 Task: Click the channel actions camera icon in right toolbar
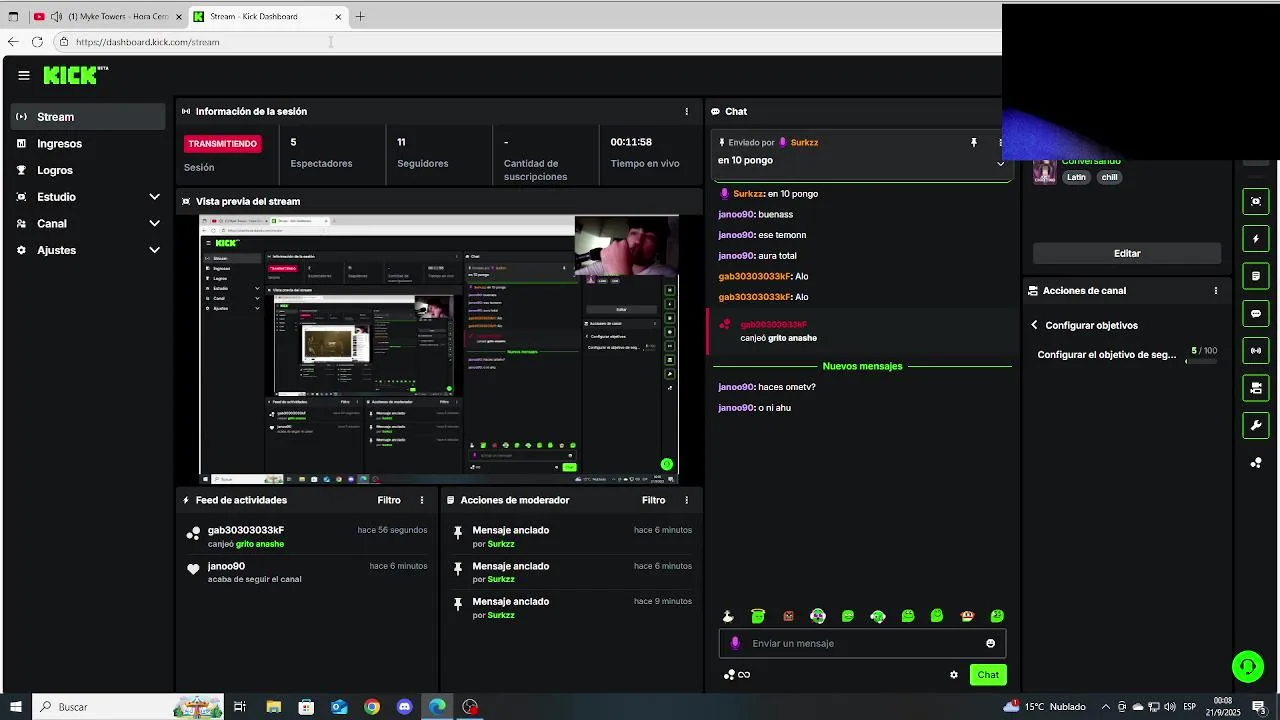click(1256, 388)
